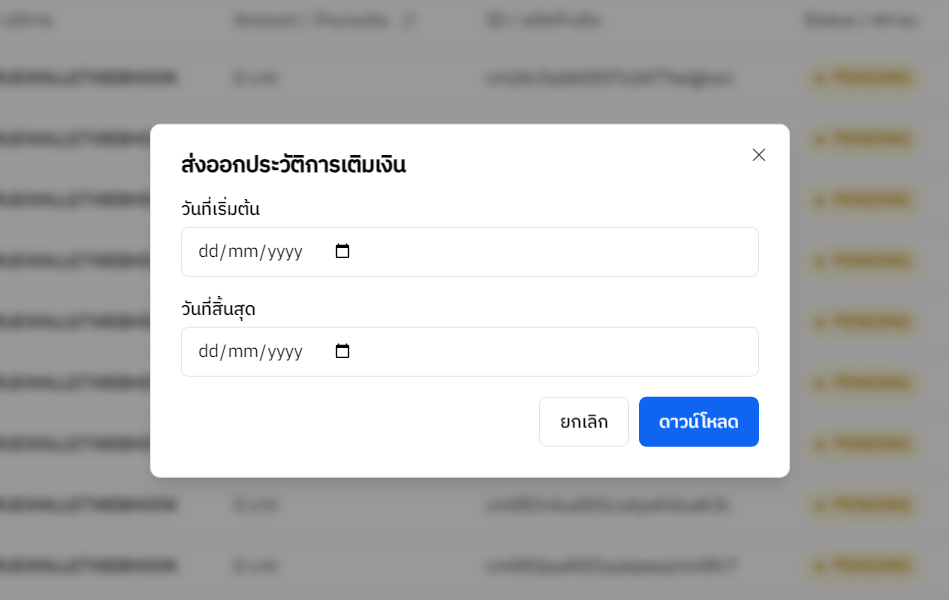
Task: Close the export dialog with the X icon
Action: point(758,155)
